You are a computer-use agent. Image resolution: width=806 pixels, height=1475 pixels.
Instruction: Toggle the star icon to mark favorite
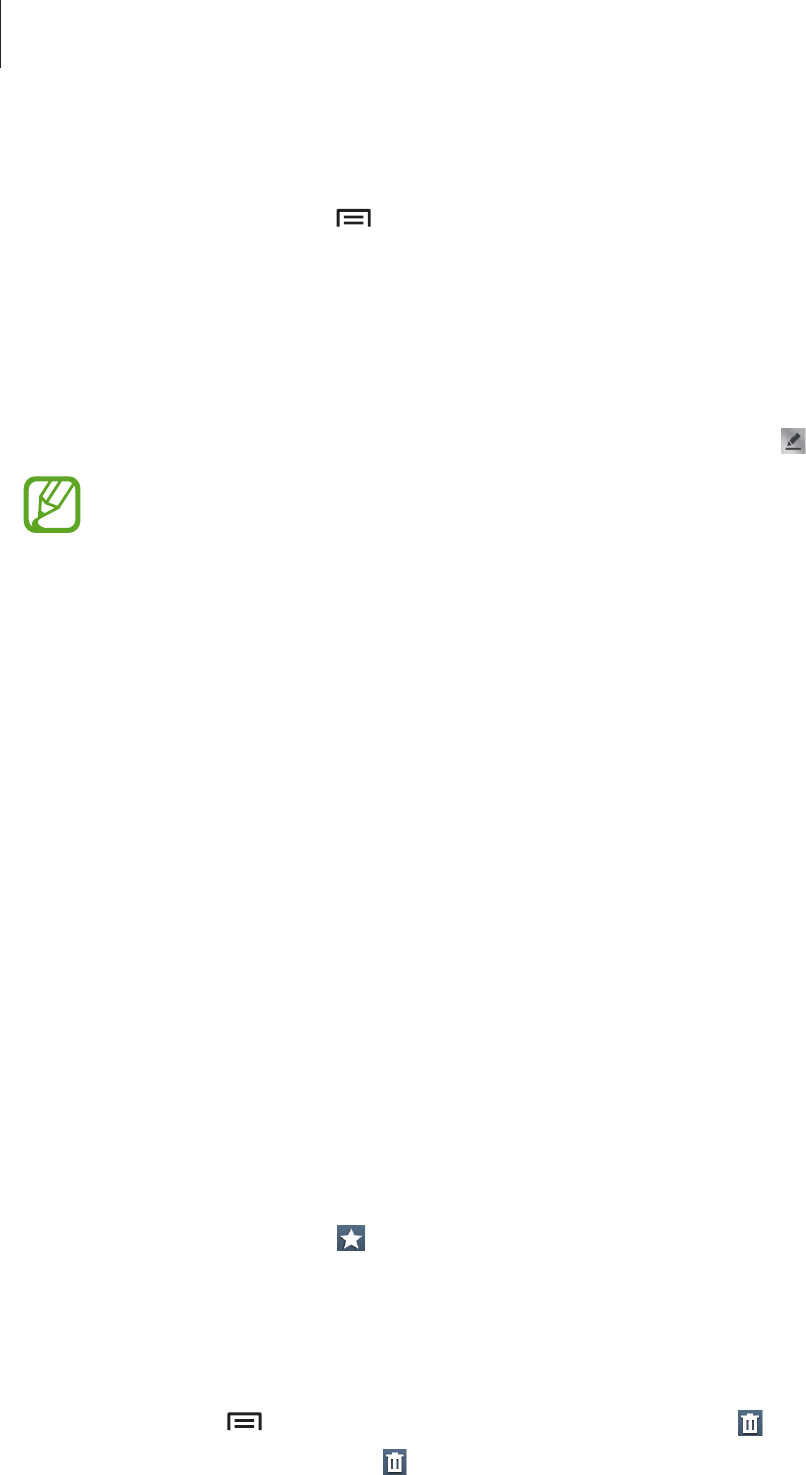pos(351,1239)
